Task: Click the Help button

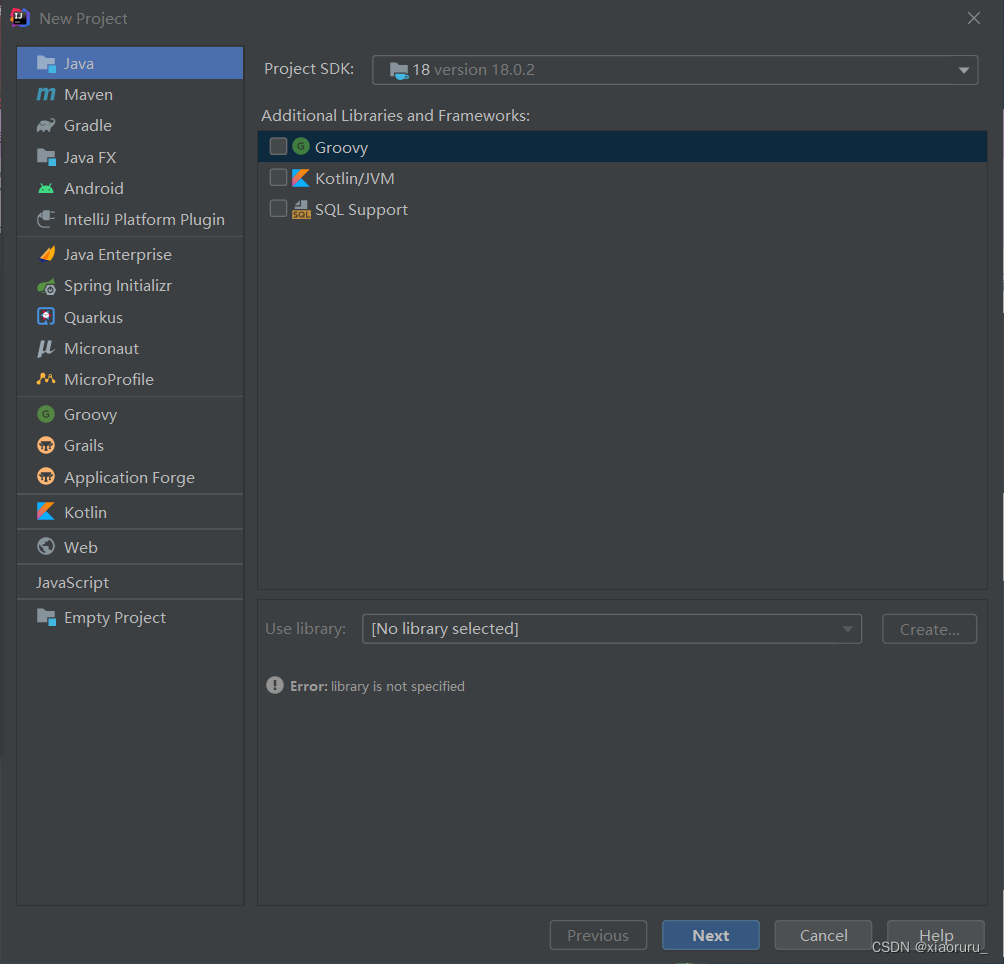Action: (x=935, y=935)
